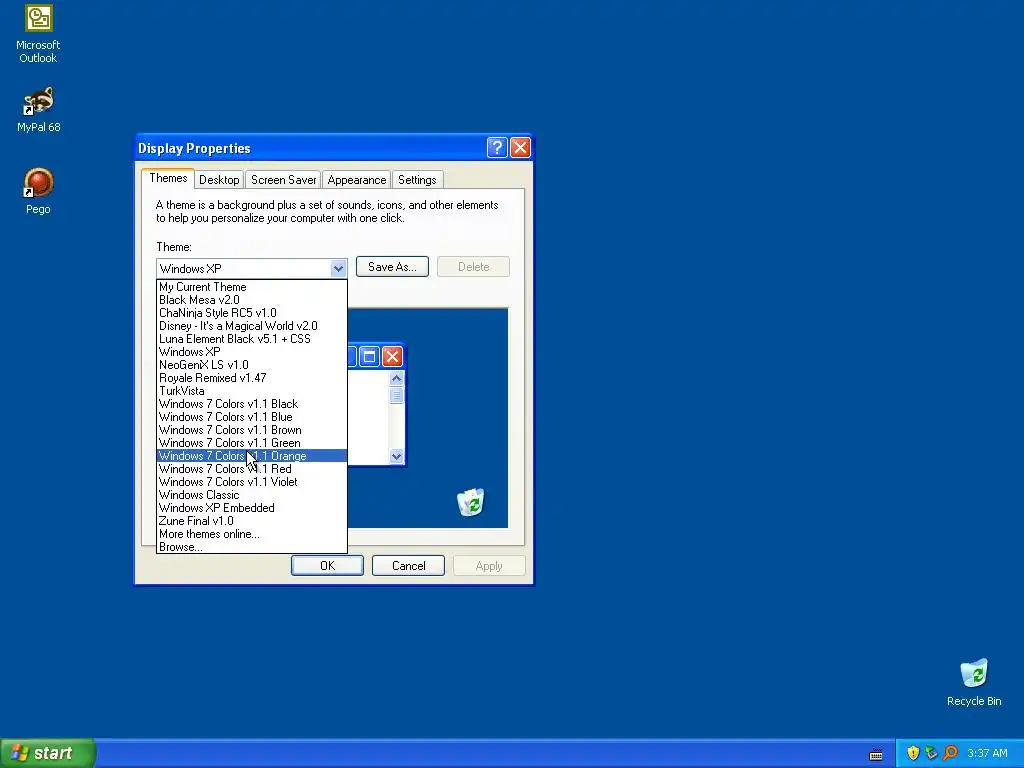
Task: Click the safely remove hardware tray icon
Action: point(931,753)
